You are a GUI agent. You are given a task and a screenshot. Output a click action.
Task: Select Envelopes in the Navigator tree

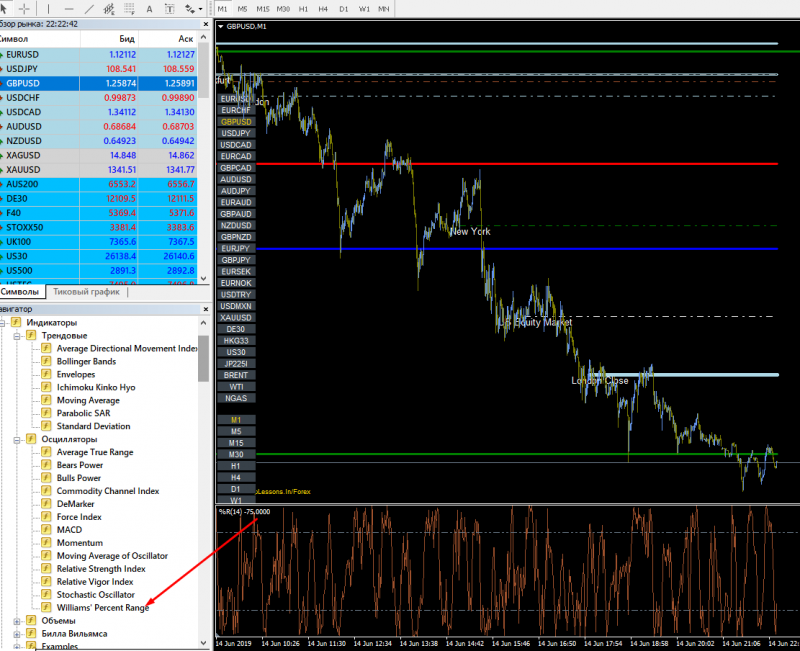tap(76, 374)
